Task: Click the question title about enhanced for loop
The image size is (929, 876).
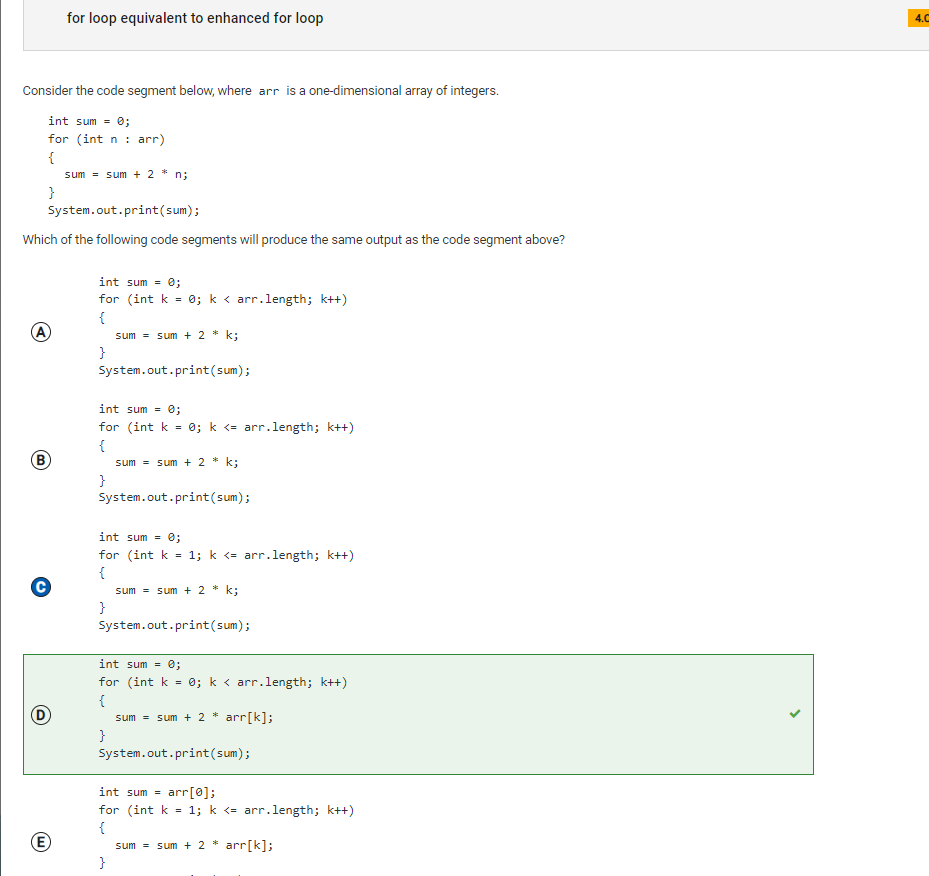Action: pyautogui.click(x=195, y=18)
